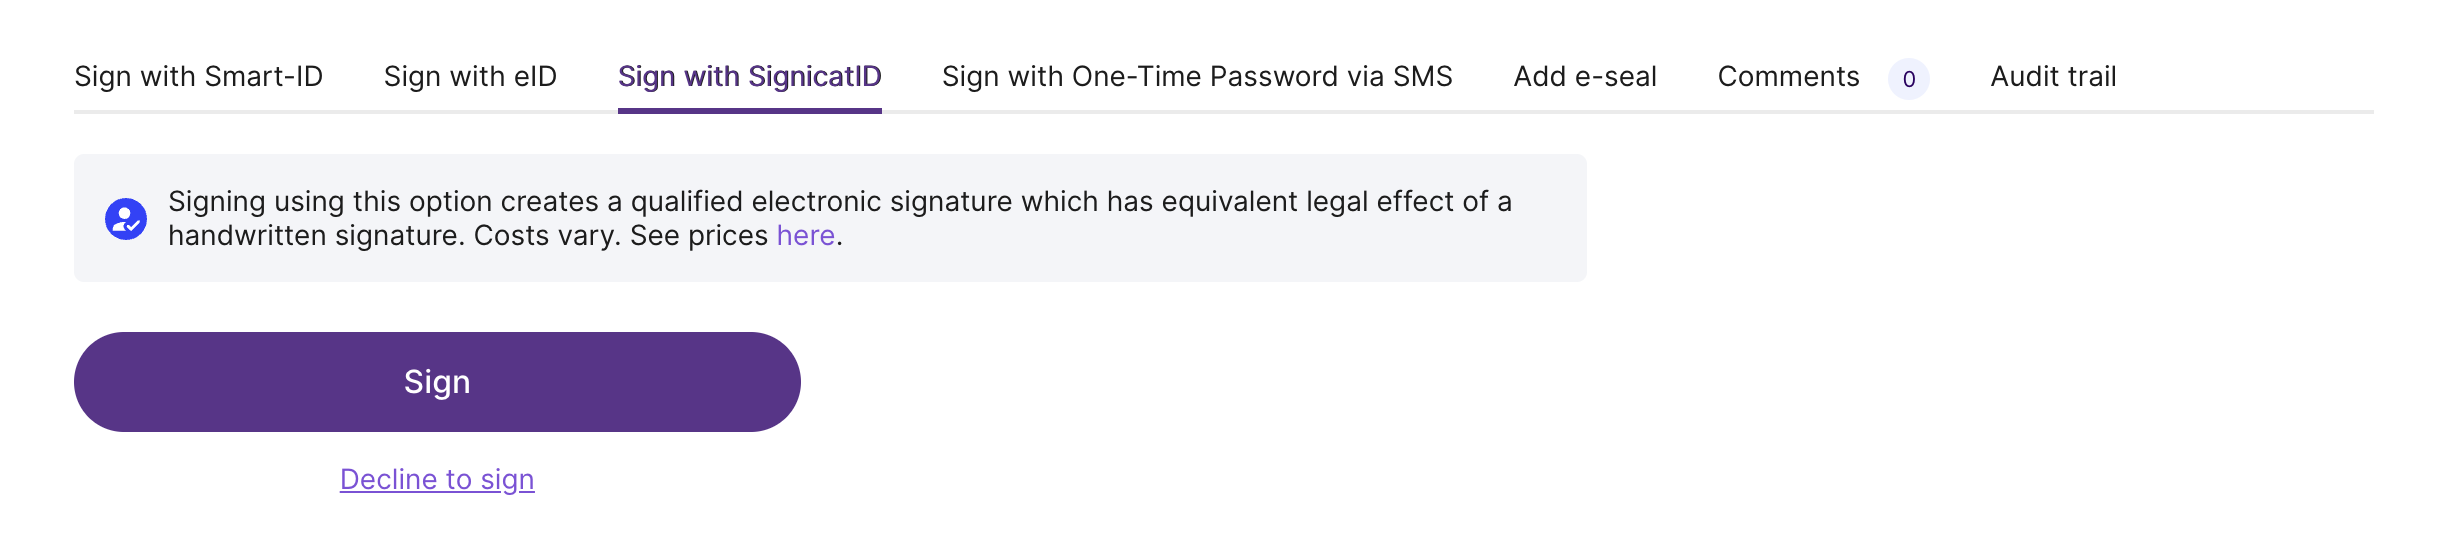The image size is (2444, 548).
Task: Open the prices 'here' link
Action: pyautogui.click(x=805, y=236)
